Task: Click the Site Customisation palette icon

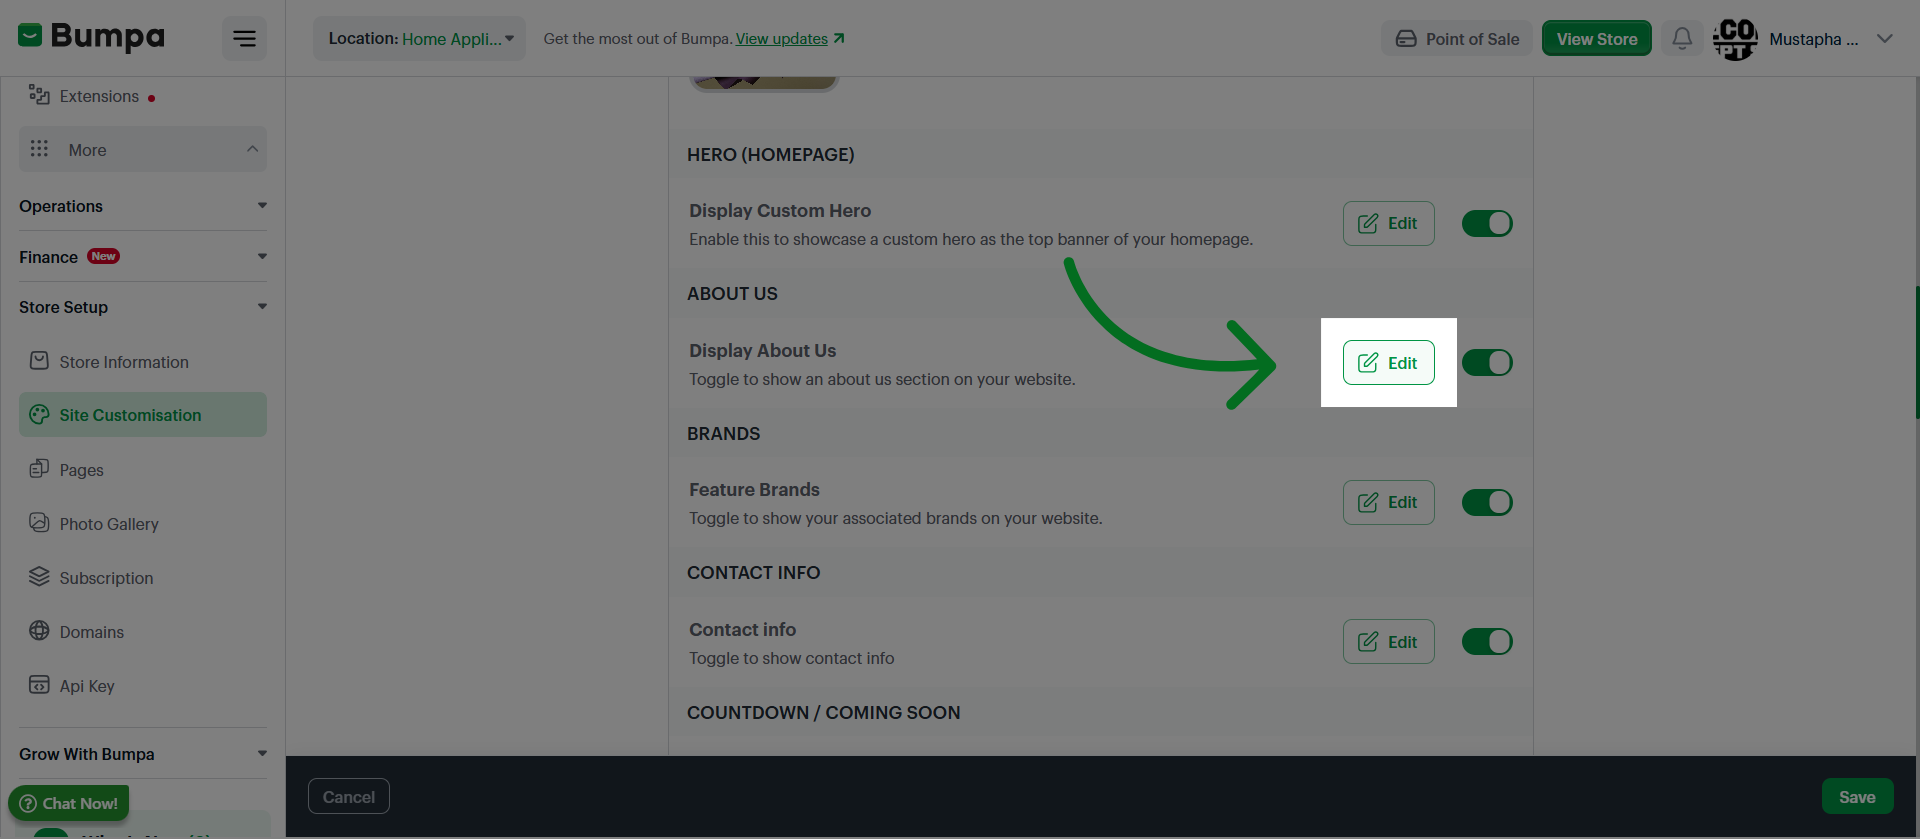Action: coord(39,414)
